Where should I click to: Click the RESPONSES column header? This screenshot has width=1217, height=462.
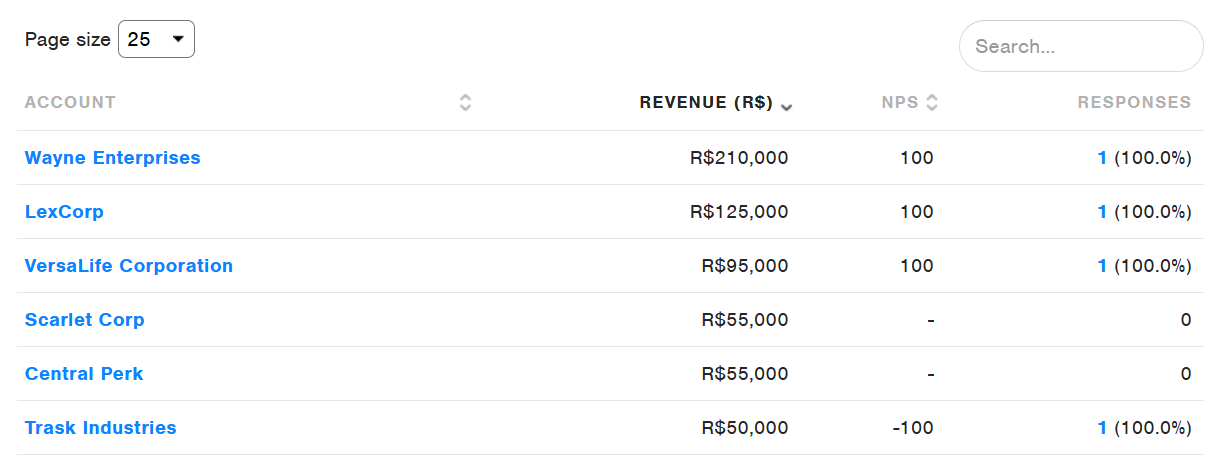coord(1134,102)
